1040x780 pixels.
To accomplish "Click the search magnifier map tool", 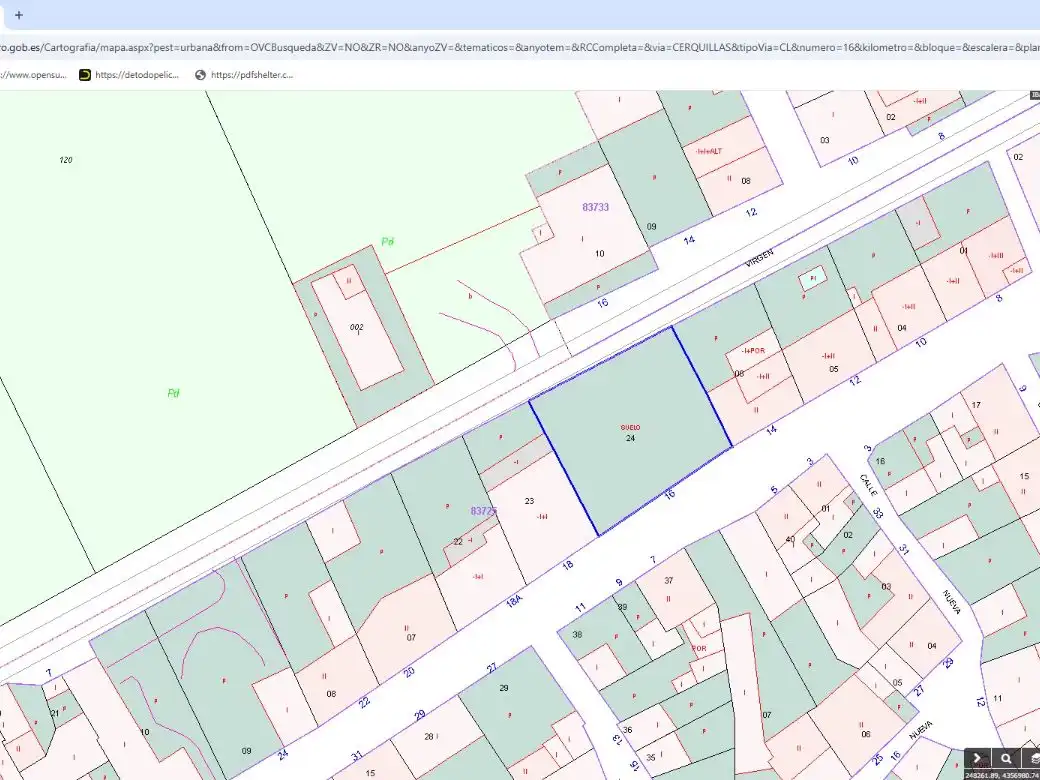I will (1006, 759).
